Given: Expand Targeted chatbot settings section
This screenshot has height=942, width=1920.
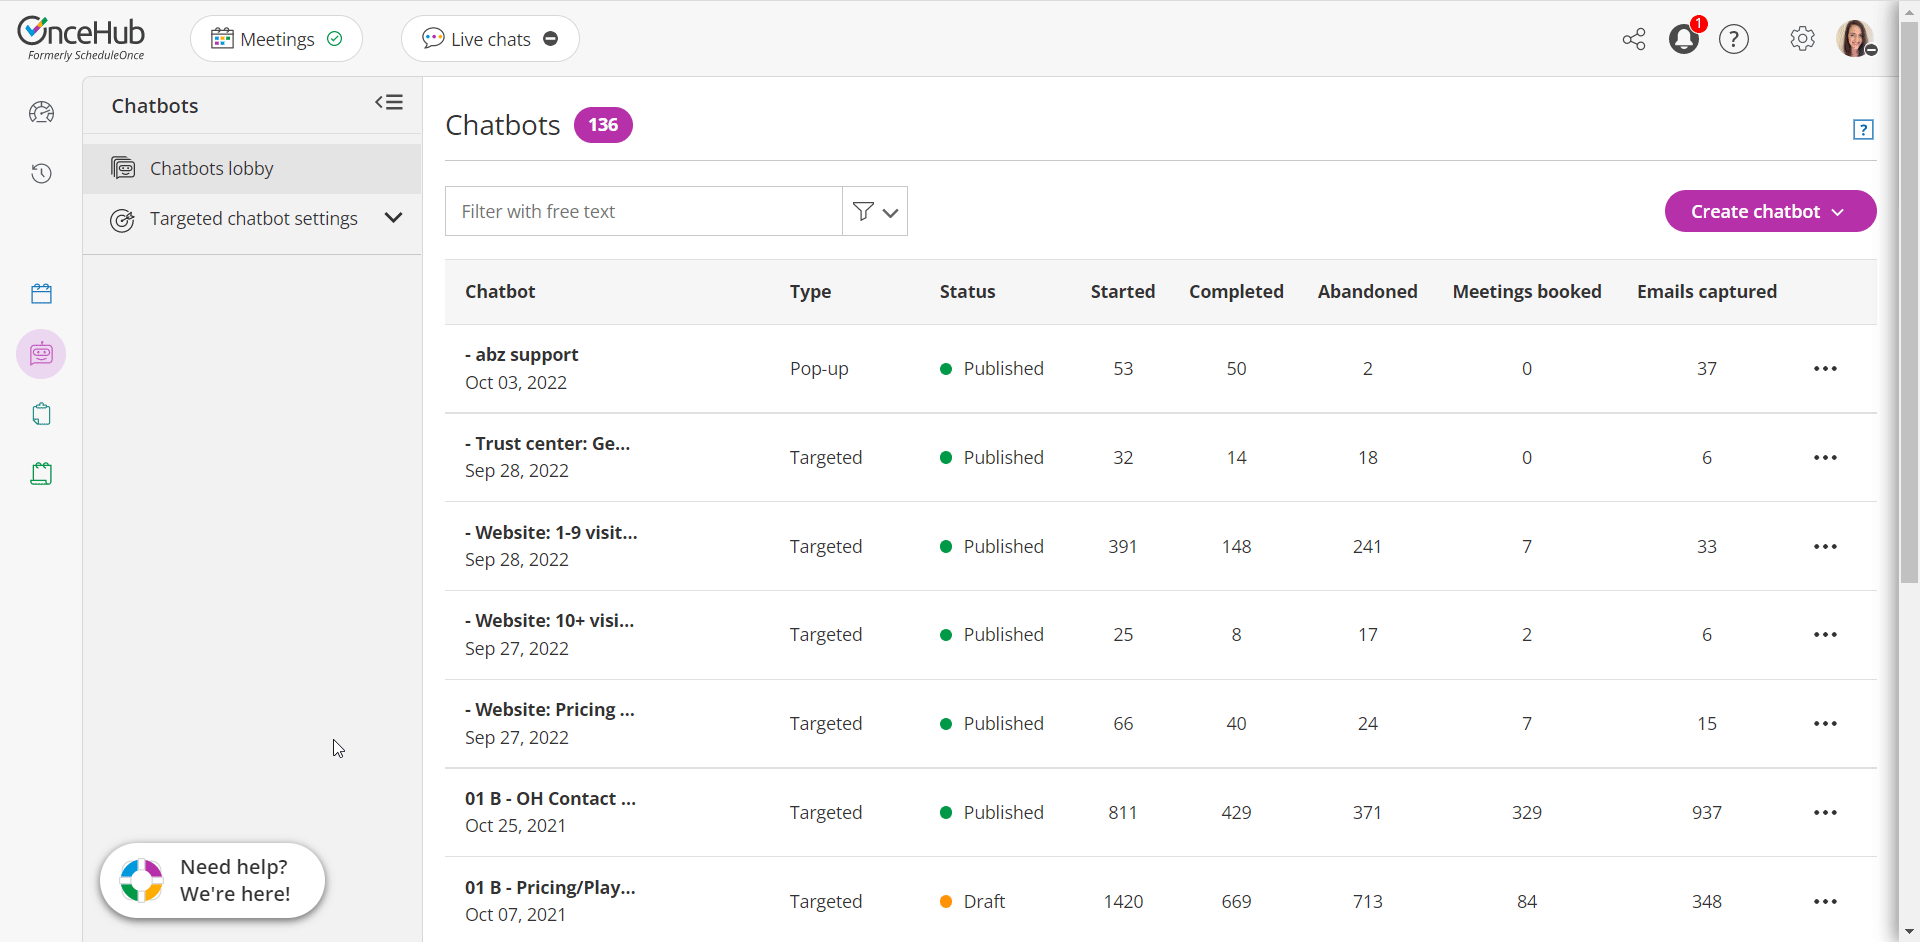Looking at the screenshot, I should tap(393, 218).
